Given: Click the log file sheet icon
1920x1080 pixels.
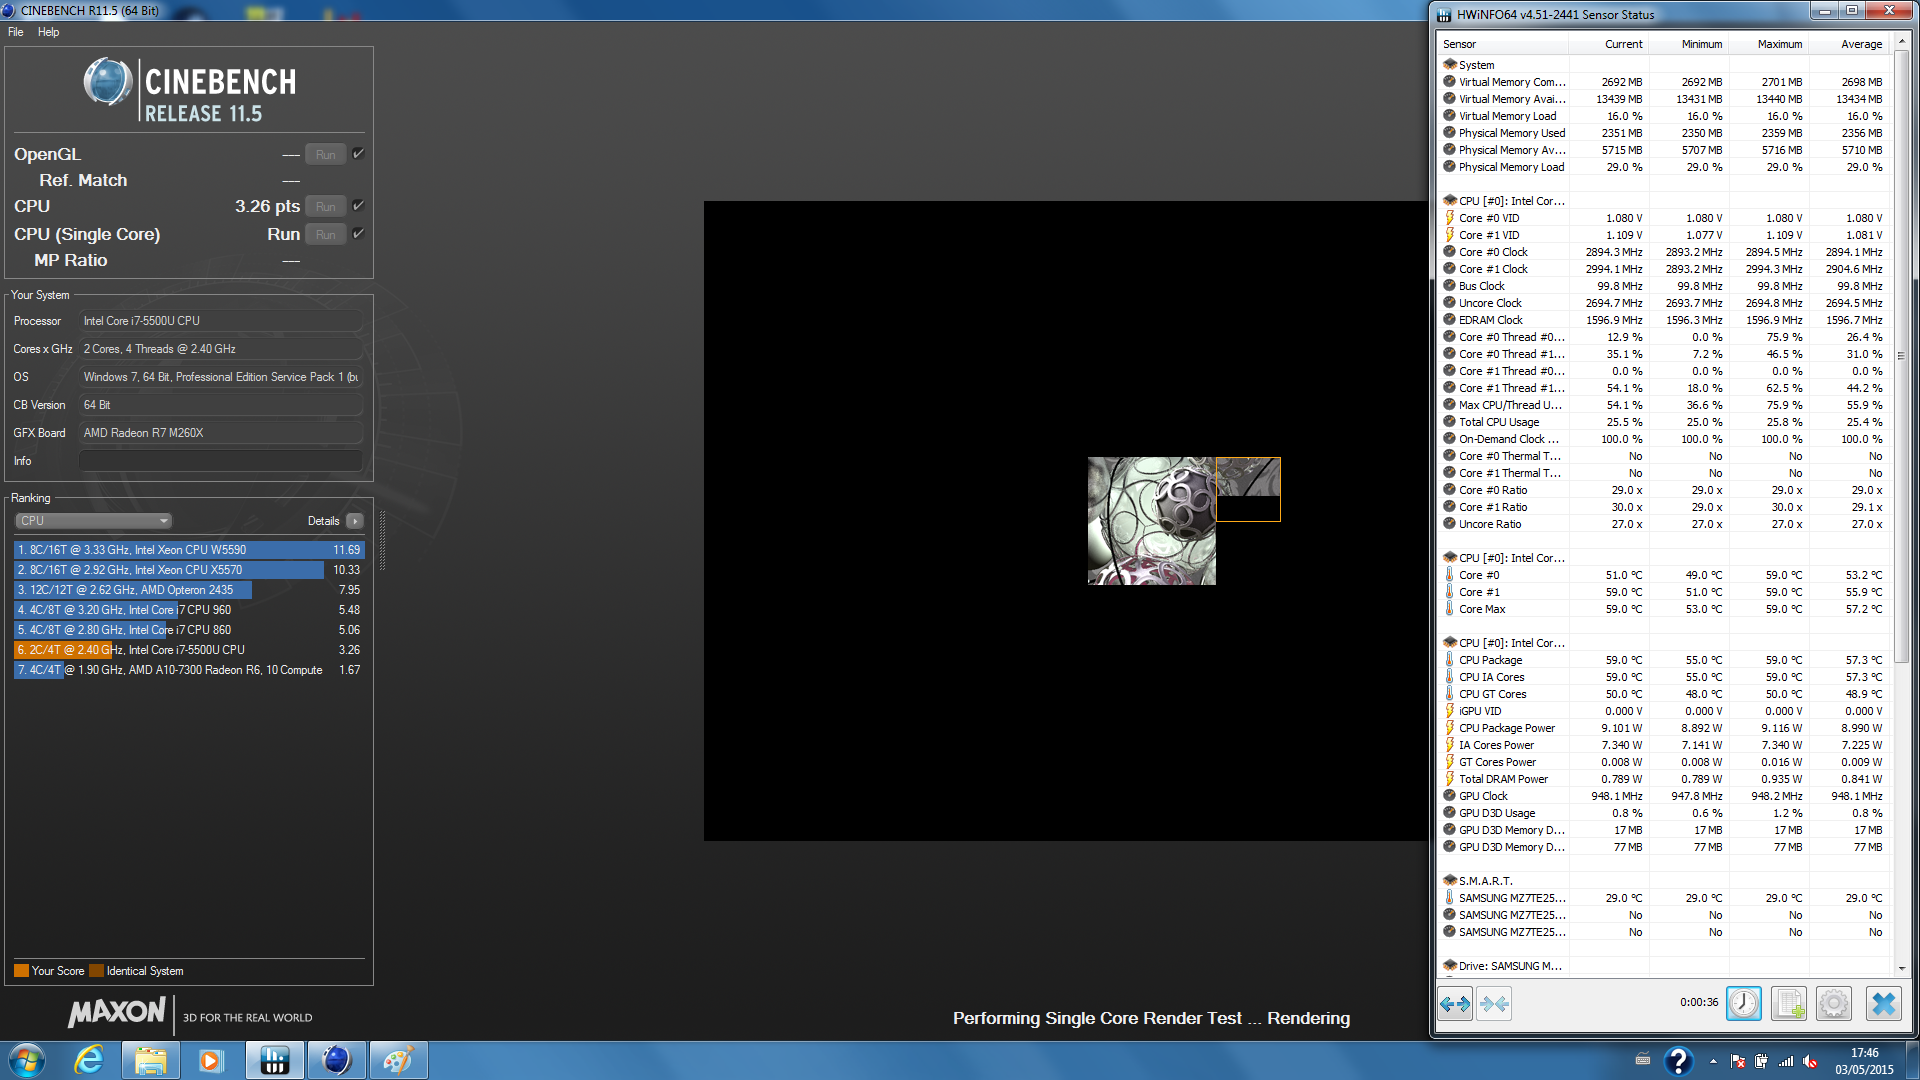Looking at the screenshot, I should coord(1789,1003).
